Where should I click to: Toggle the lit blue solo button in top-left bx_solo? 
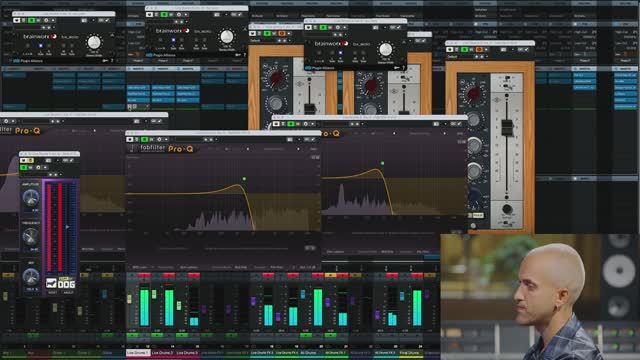click(x=40, y=46)
